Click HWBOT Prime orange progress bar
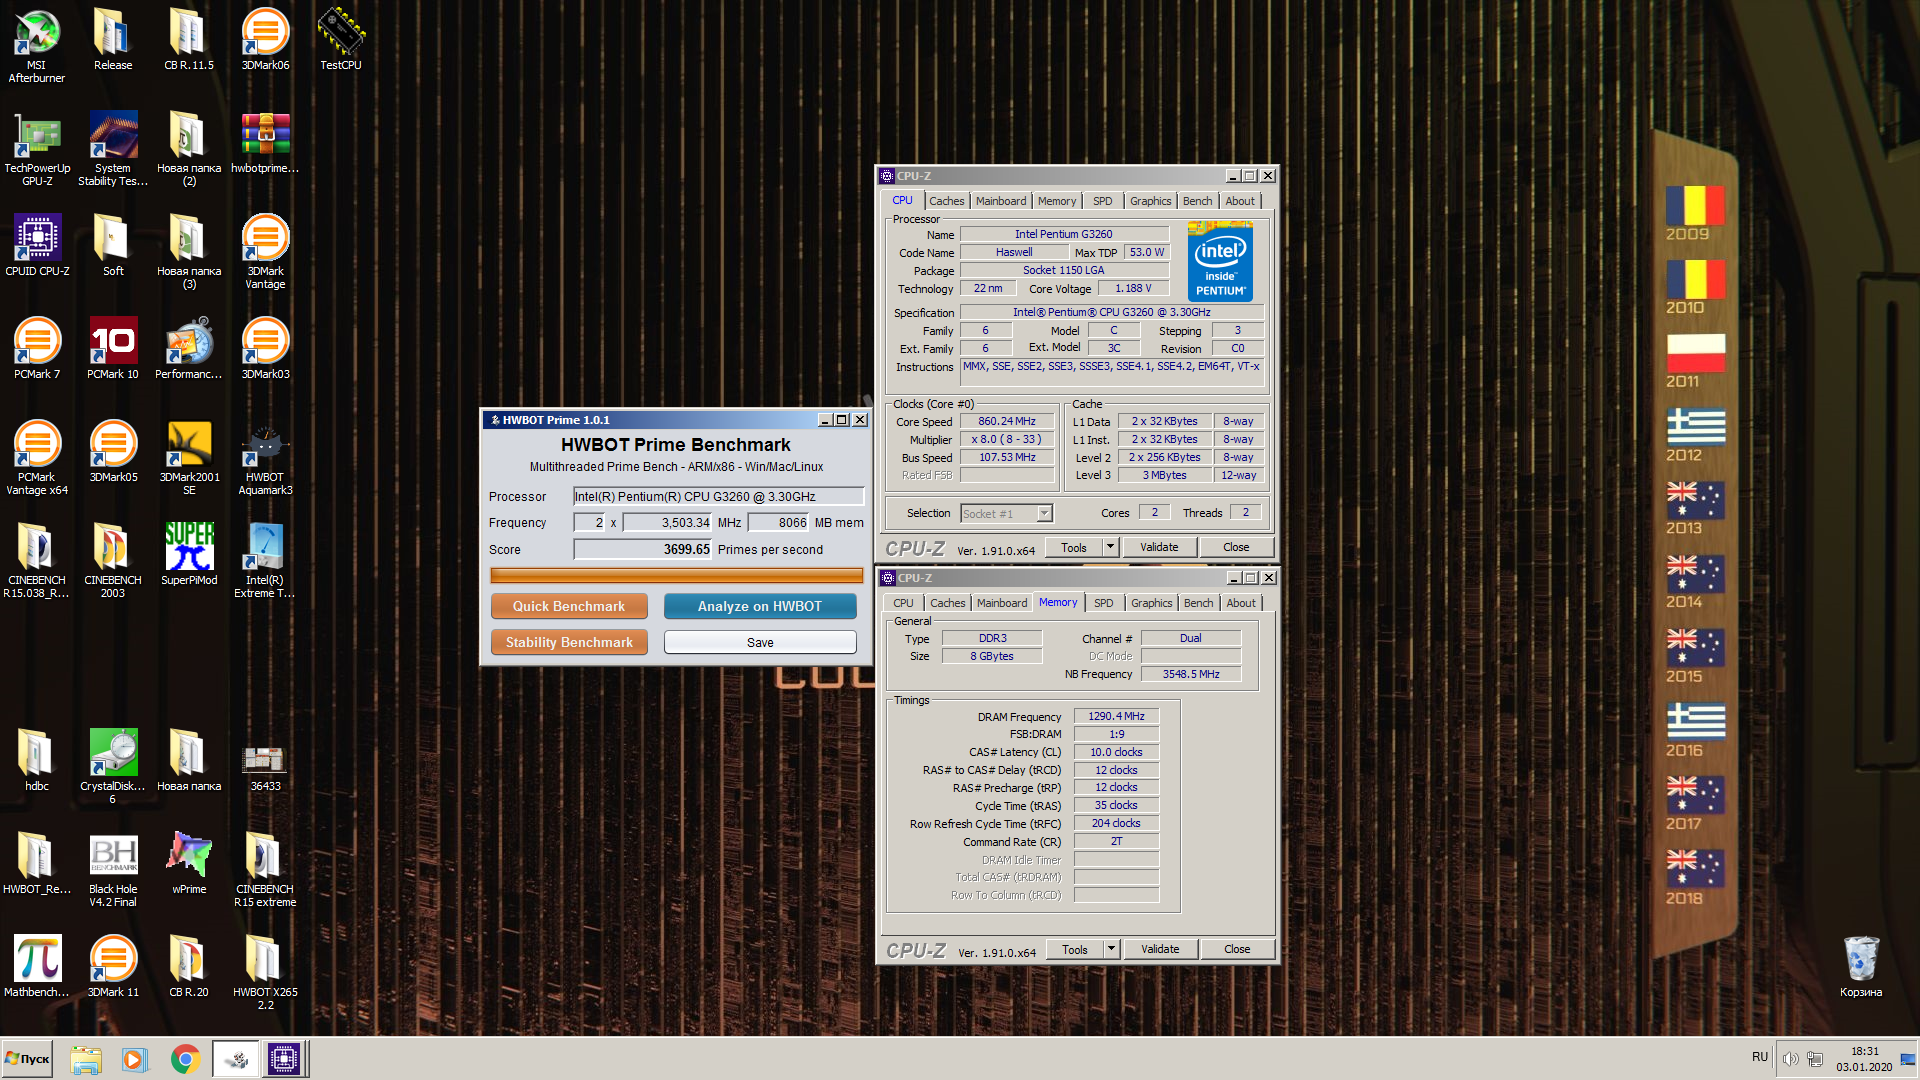The image size is (1920, 1080). pyautogui.click(x=676, y=575)
